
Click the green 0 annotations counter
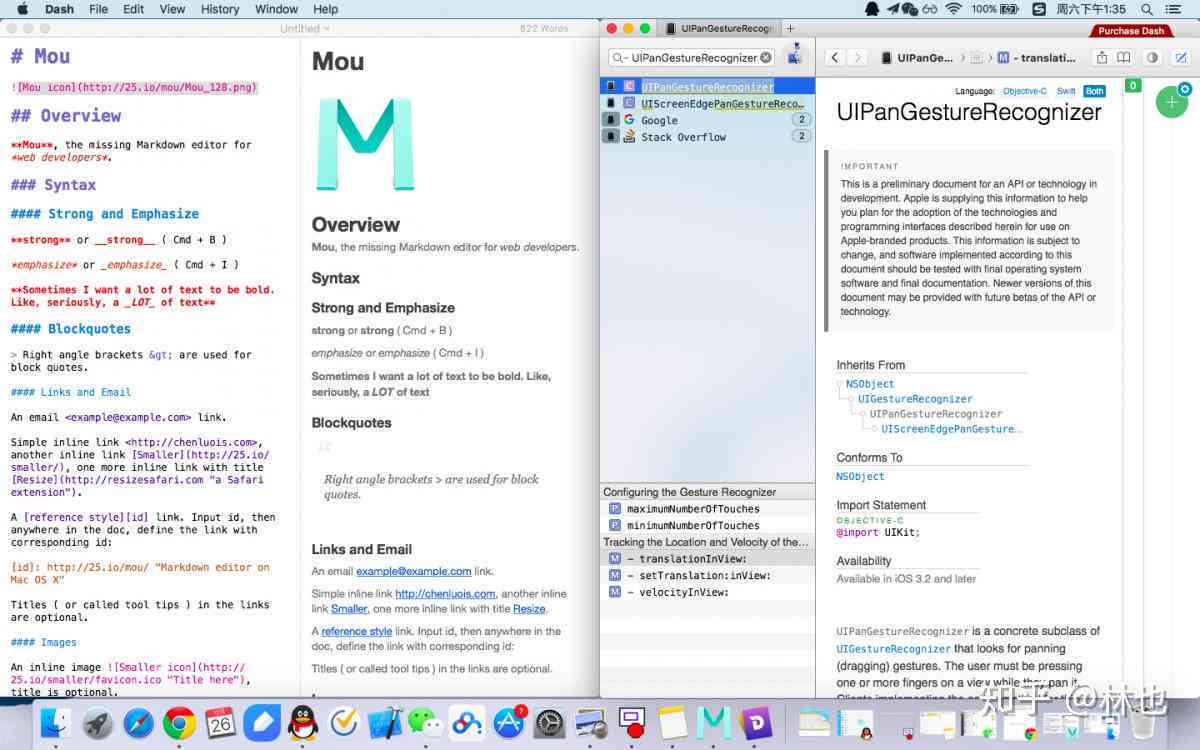pos(1133,86)
